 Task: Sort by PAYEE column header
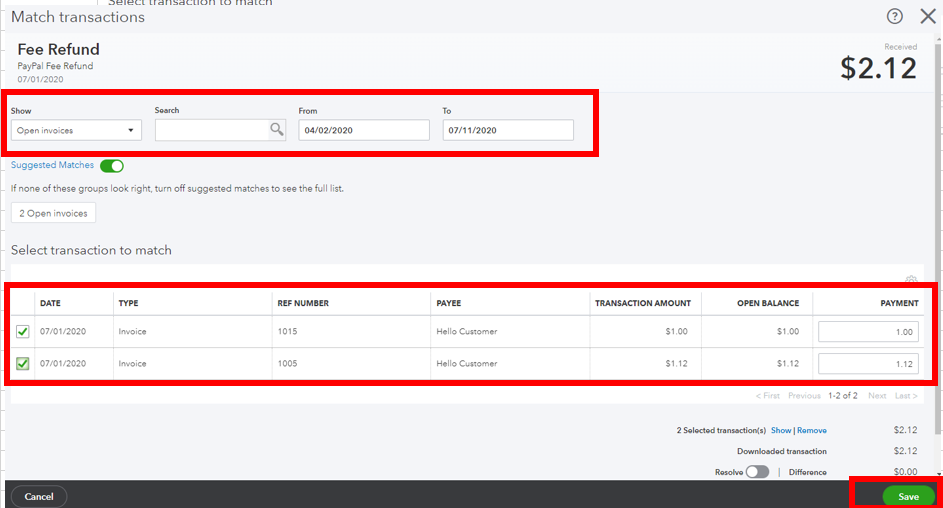pos(449,303)
